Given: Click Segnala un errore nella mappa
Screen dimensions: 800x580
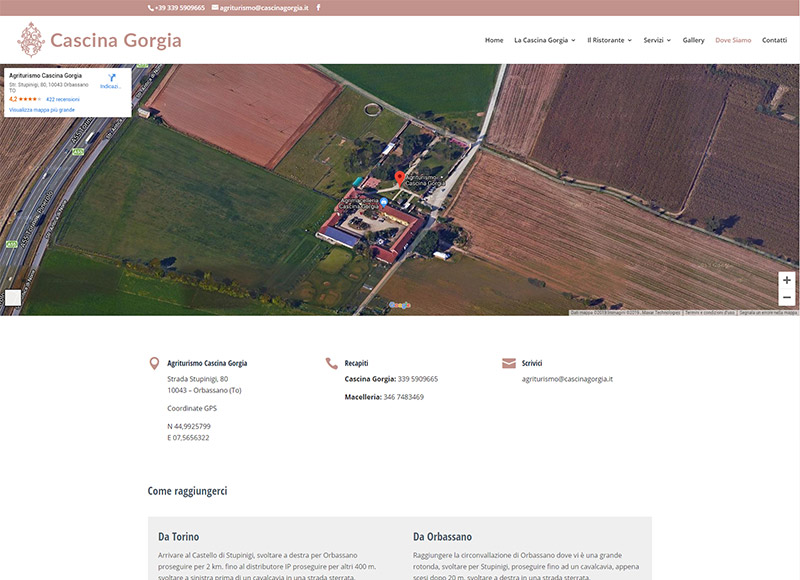Looking at the screenshot, I should [768, 313].
